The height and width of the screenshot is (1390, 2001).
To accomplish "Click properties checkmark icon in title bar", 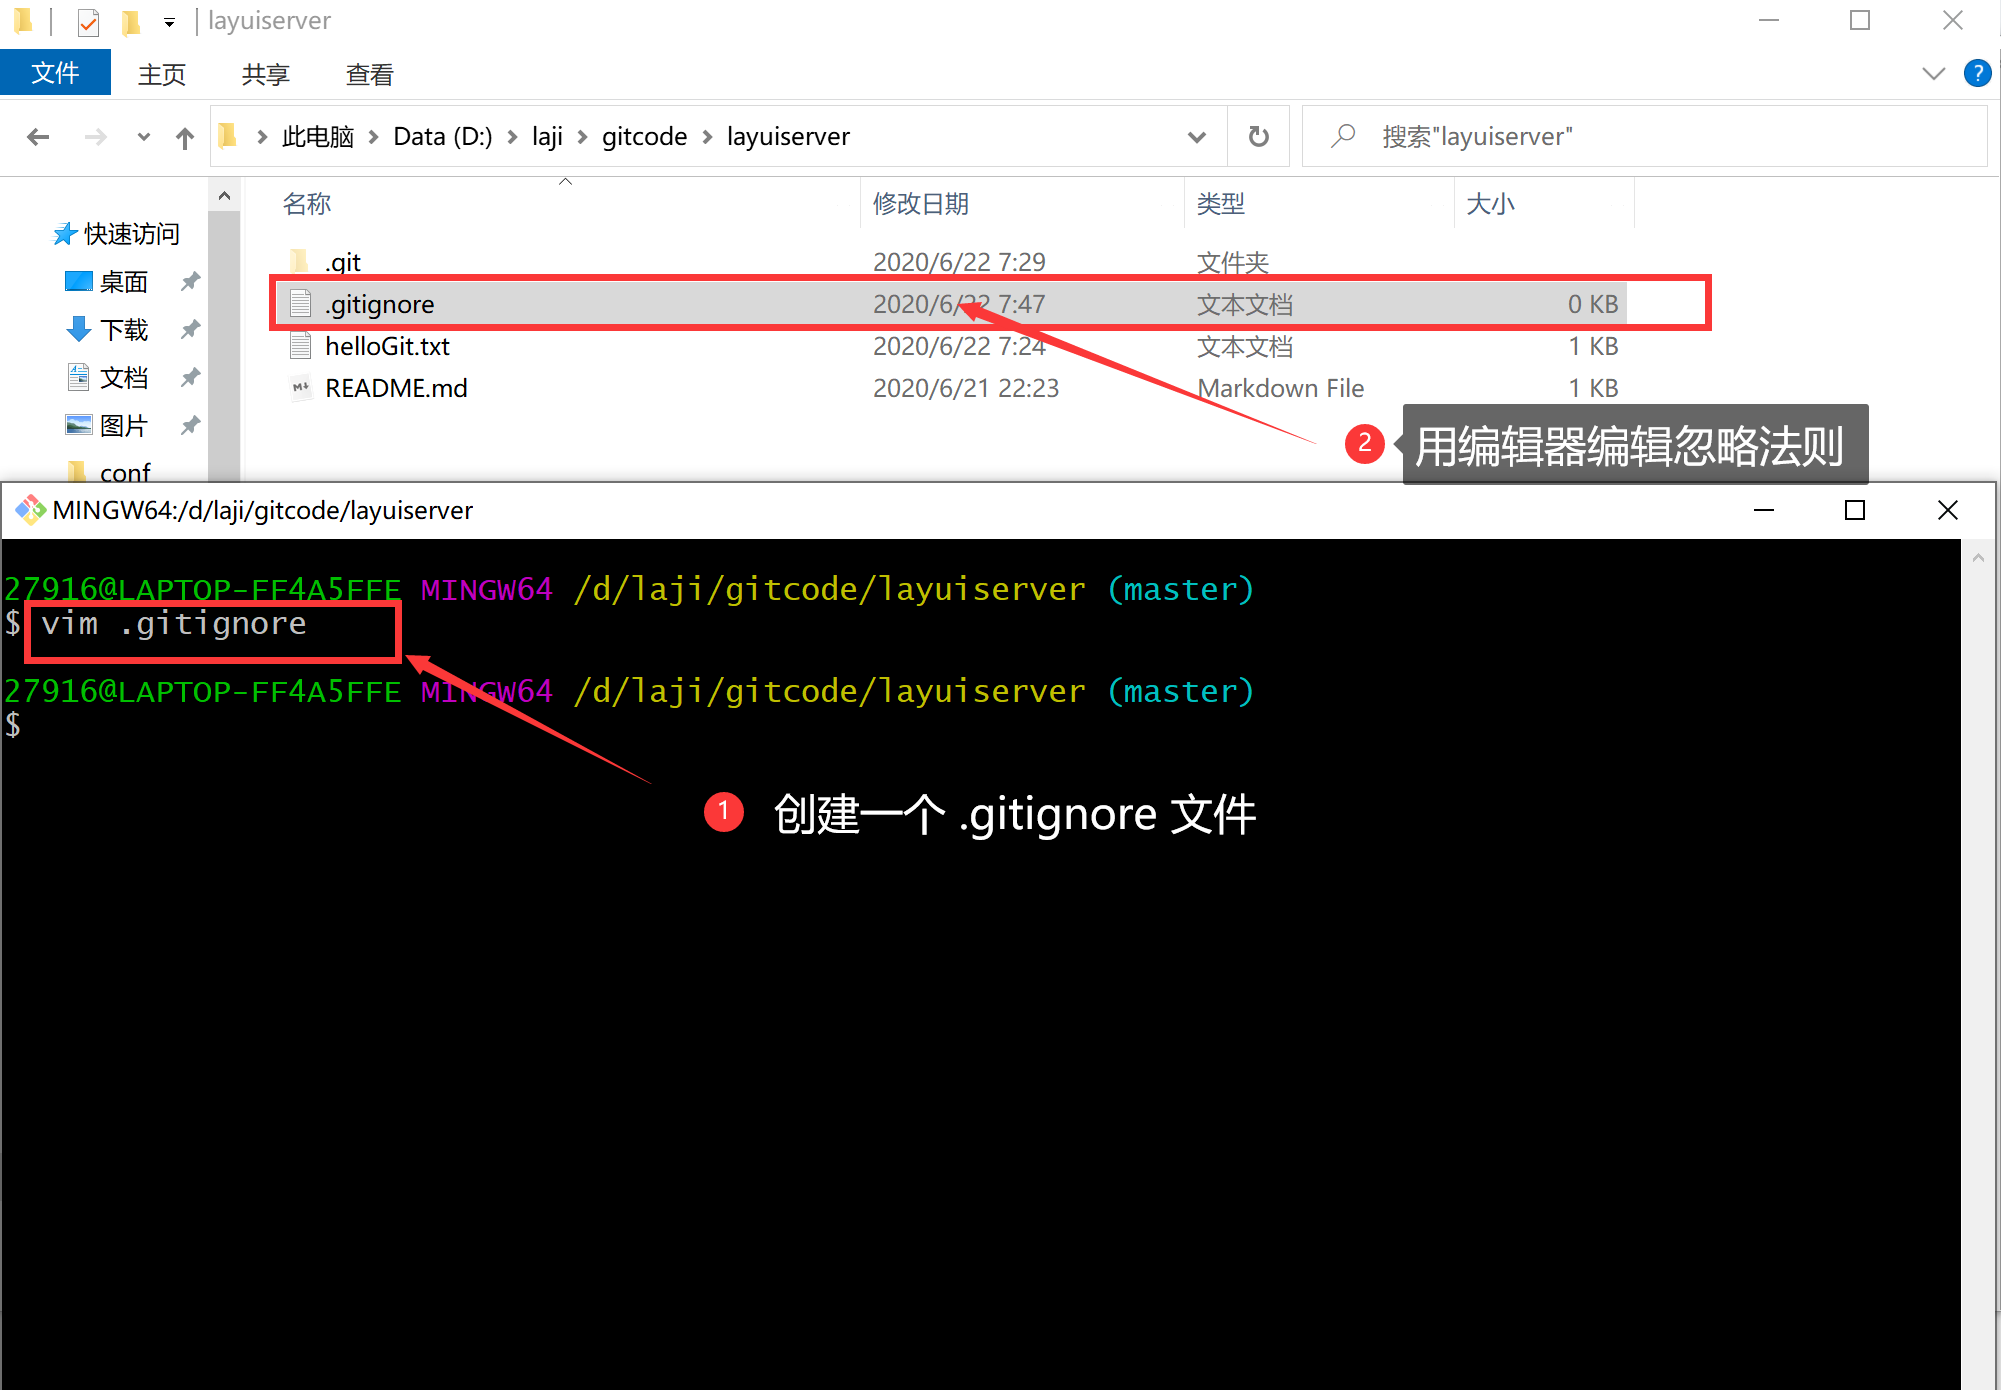I will (x=88, y=21).
